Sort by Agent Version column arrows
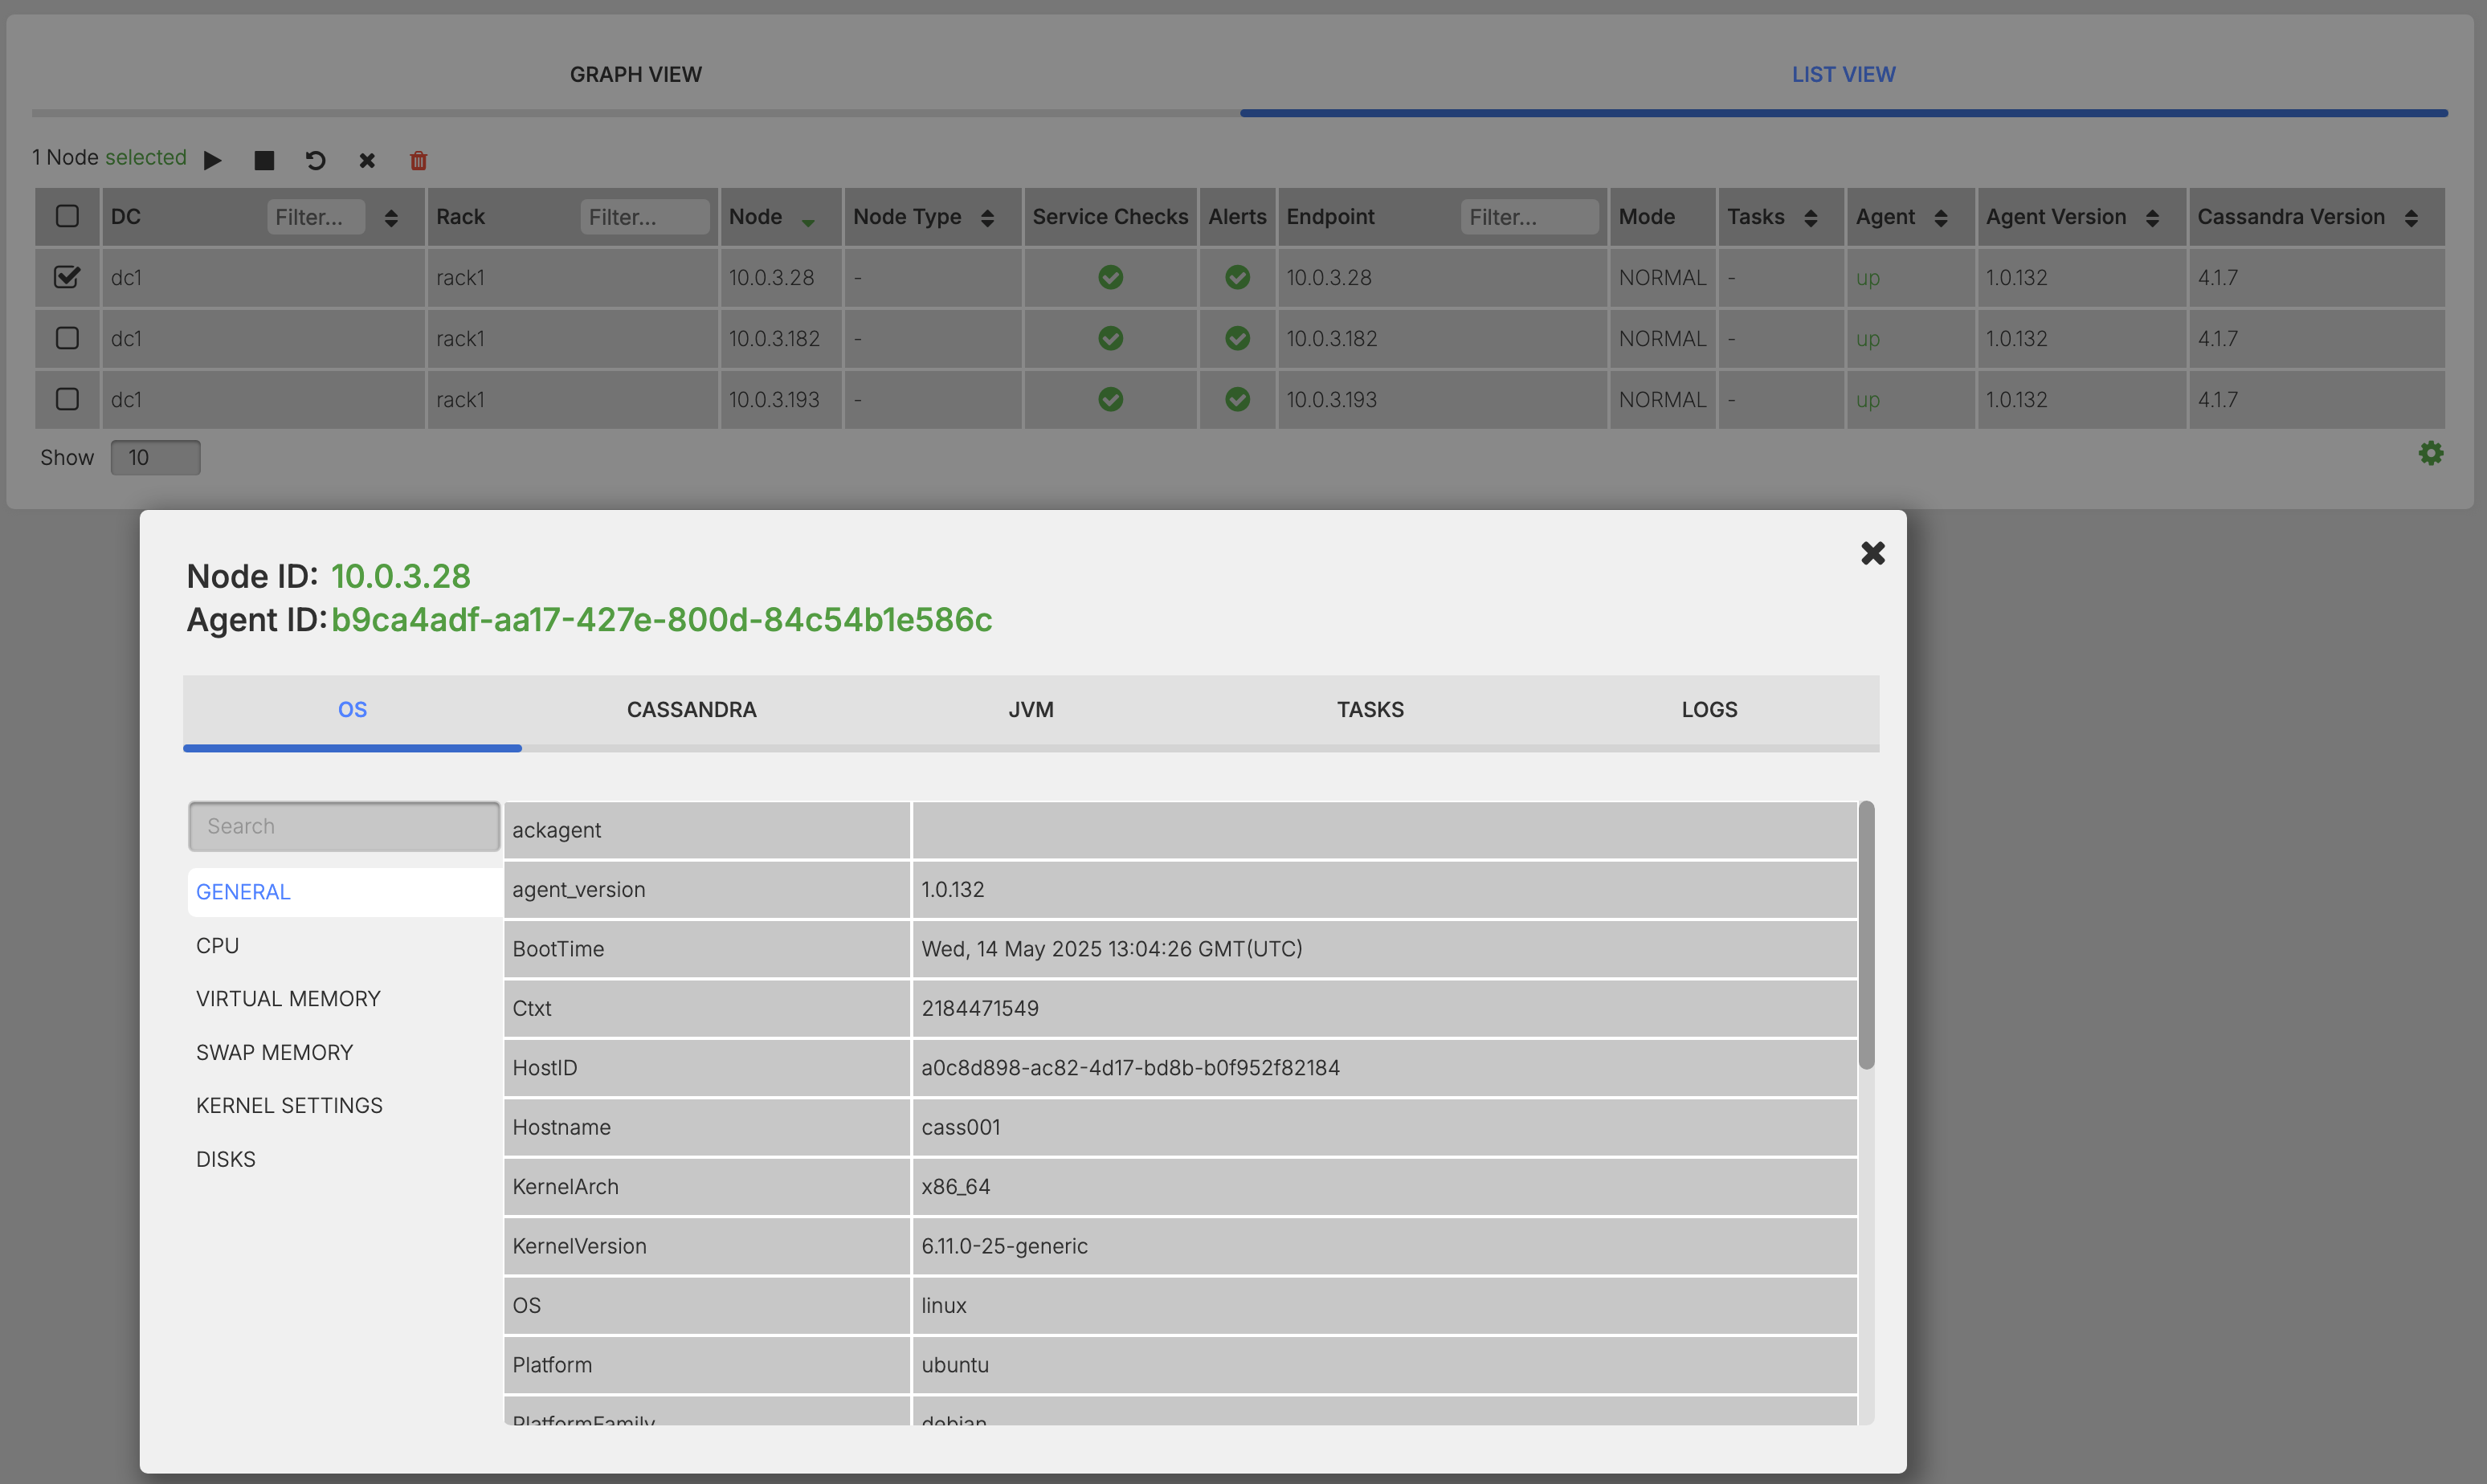The width and height of the screenshot is (2487, 1484). pos(2152,218)
